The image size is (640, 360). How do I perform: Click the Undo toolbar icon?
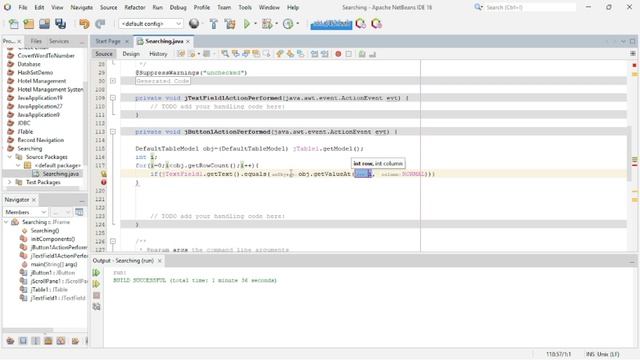[84, 24]
